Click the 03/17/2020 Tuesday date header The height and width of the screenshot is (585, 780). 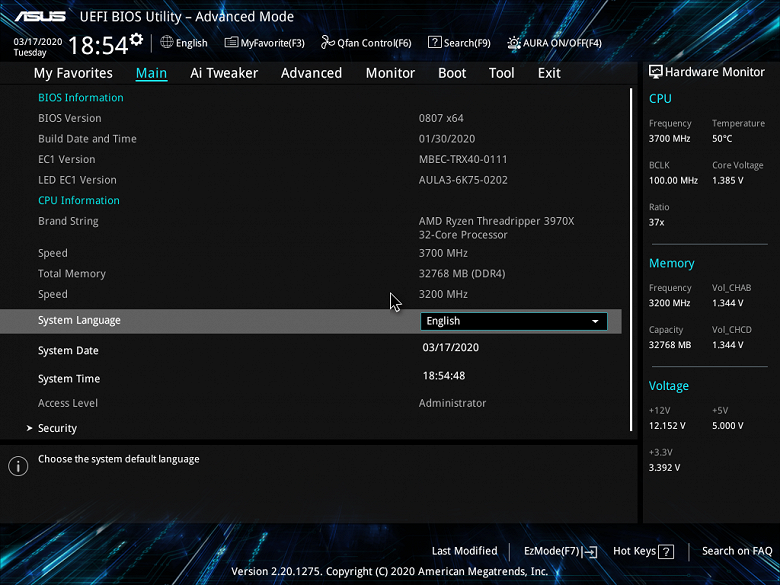click(x=37, y=47)
